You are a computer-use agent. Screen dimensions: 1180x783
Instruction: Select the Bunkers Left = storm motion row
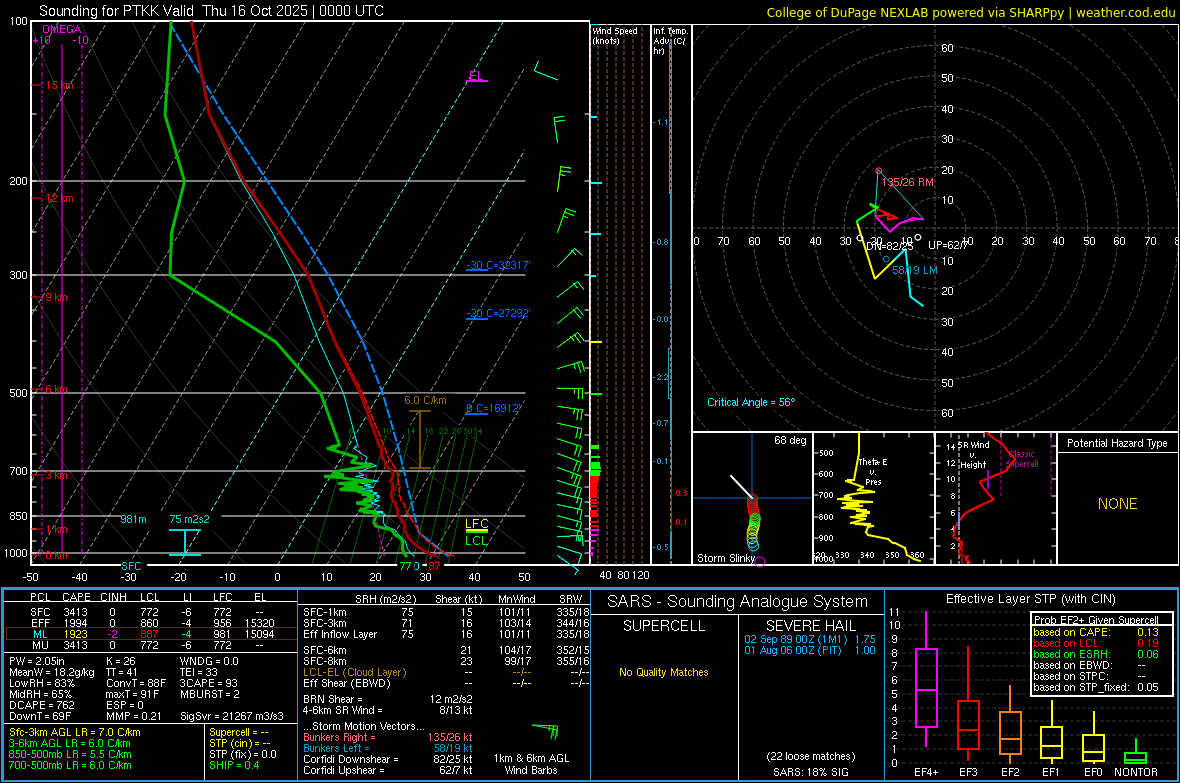(388, 748)
